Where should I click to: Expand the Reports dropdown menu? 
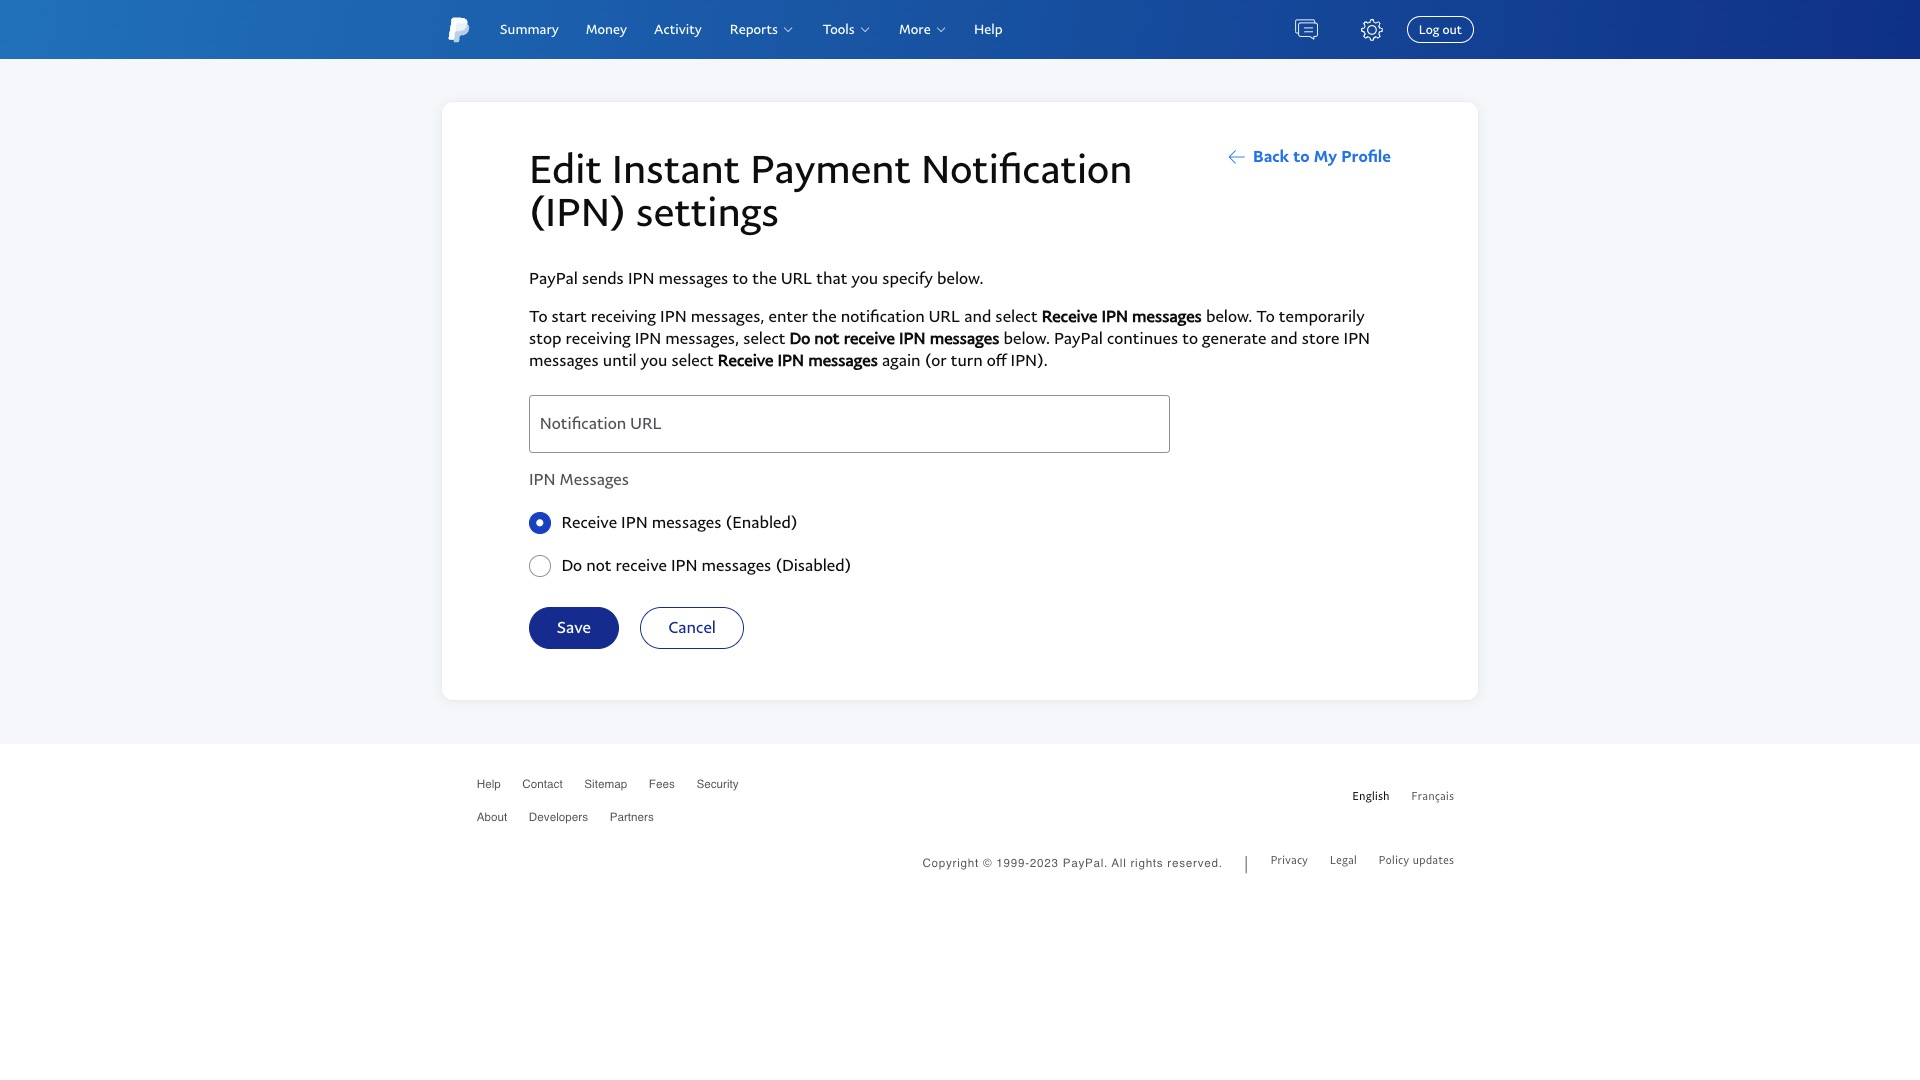coord(761,30)
